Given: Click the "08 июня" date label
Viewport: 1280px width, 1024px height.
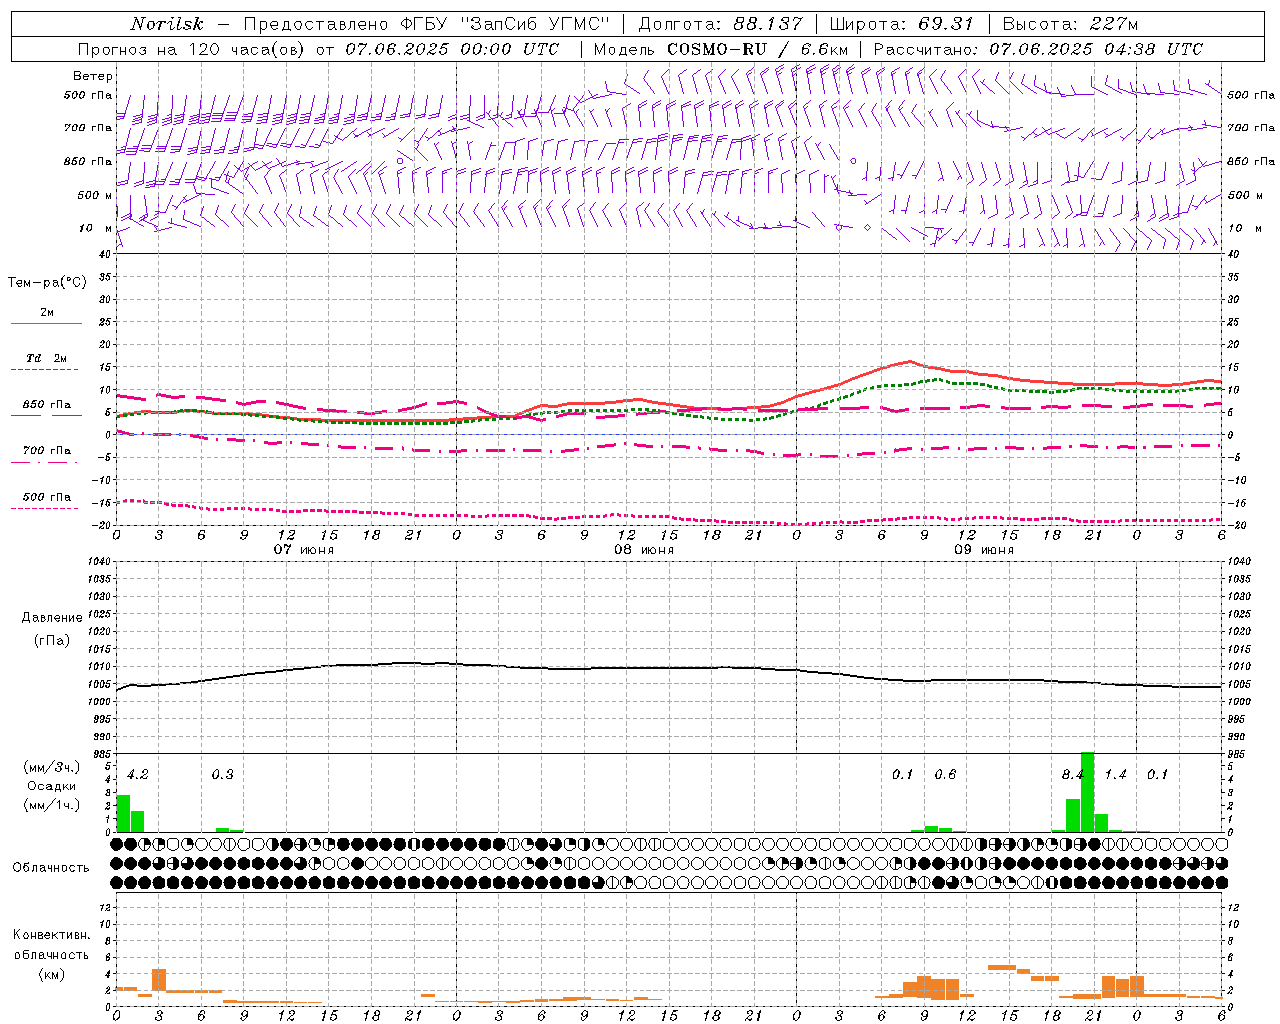Looking at the screenshot, I should coord(644,550).
